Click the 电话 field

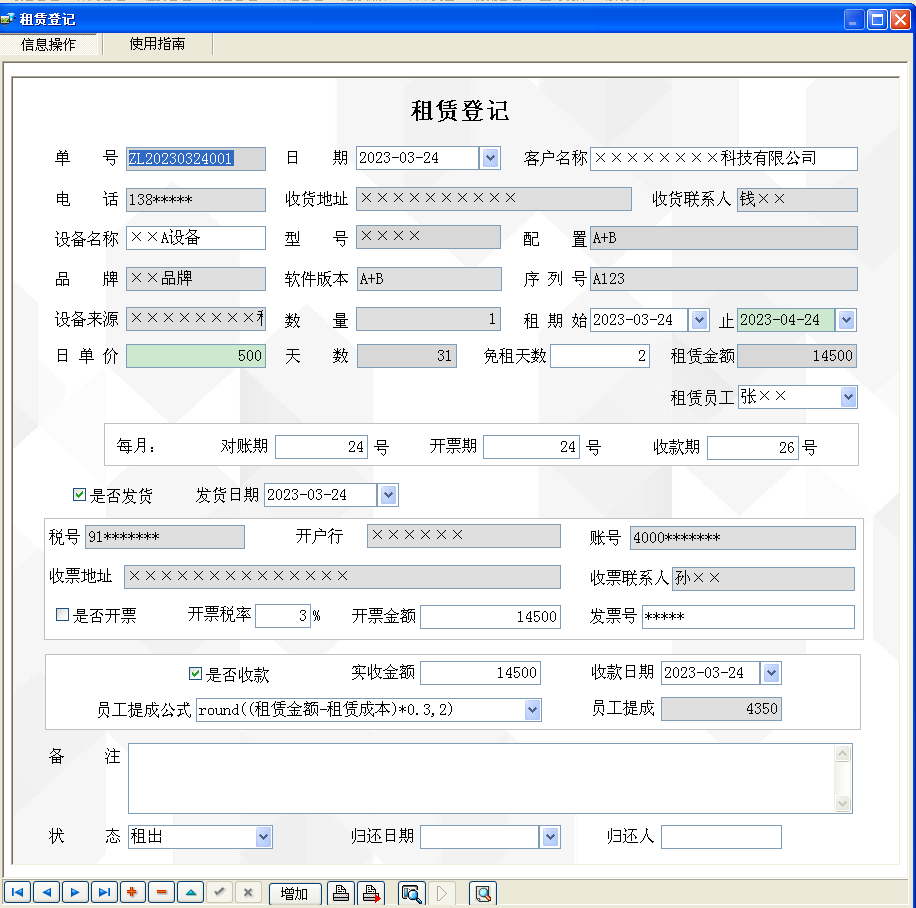(196, 200)
